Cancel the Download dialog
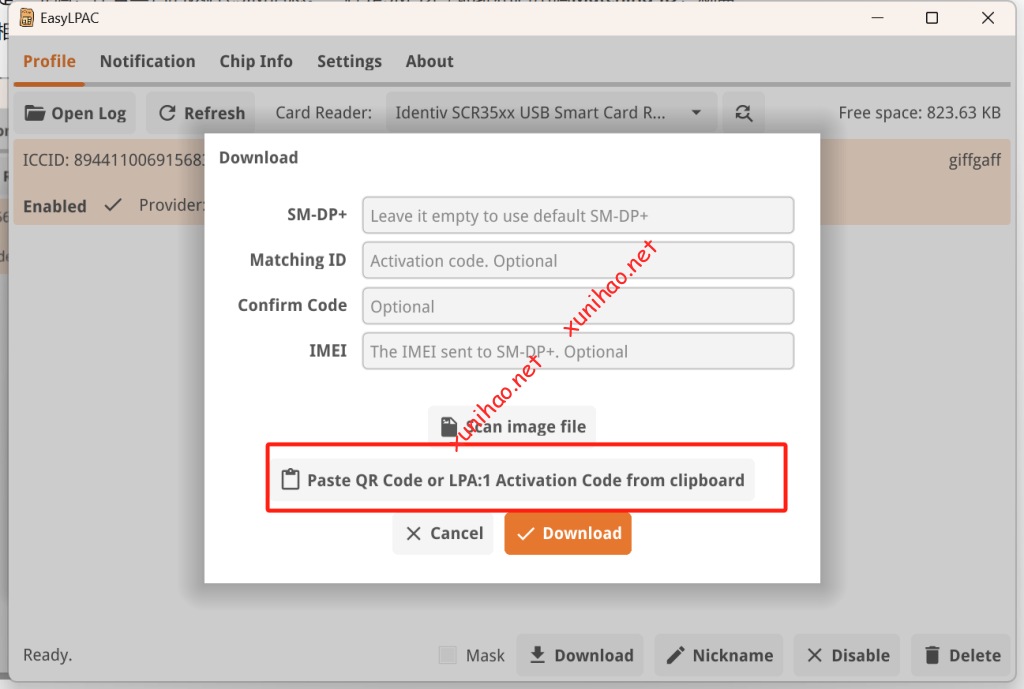Screen dimensions: 1024x689 [x=443, y=534]
